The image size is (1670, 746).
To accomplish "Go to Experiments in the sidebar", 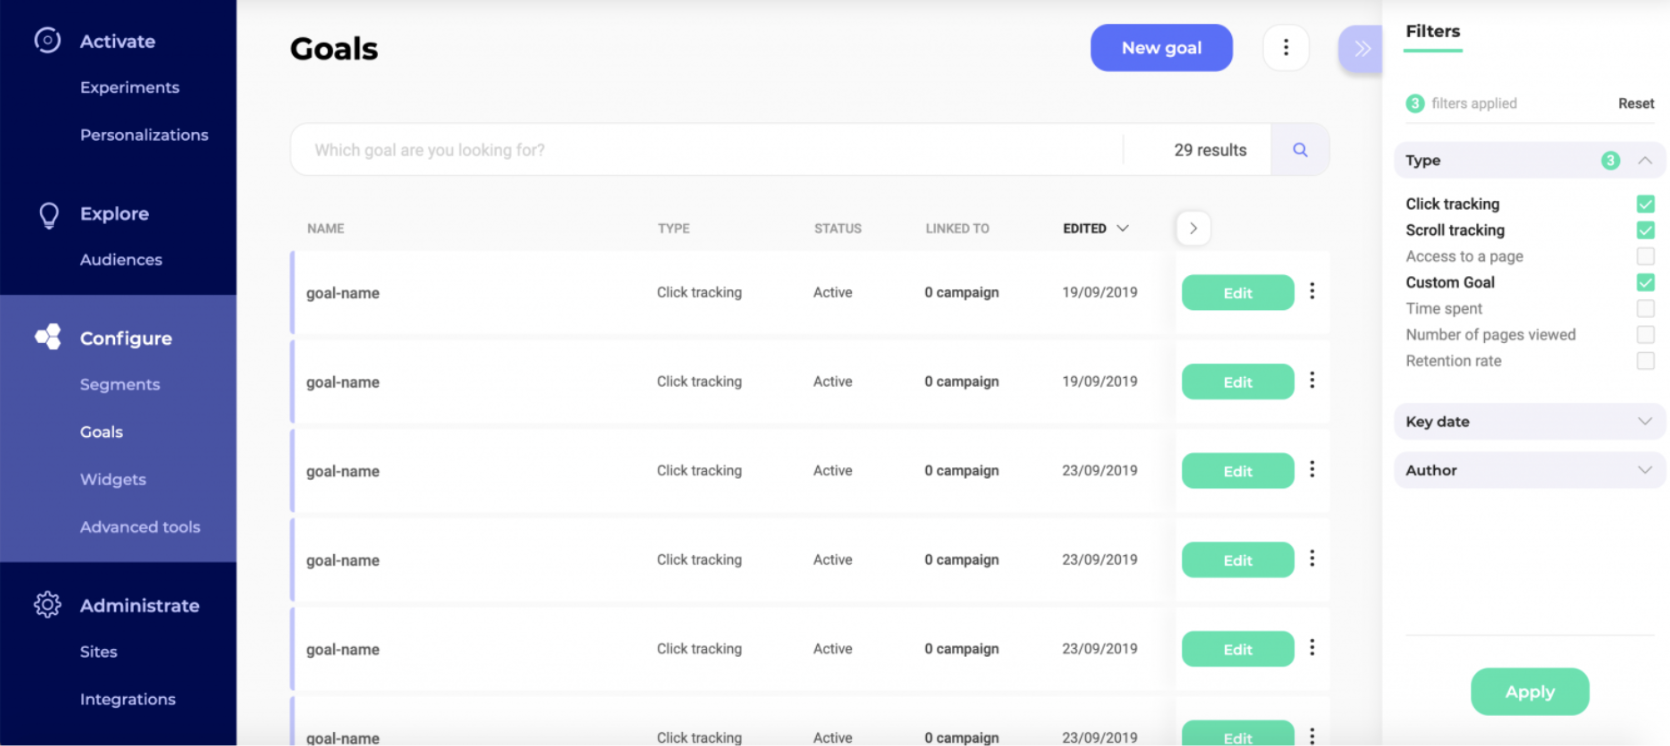I will [130, 88].
